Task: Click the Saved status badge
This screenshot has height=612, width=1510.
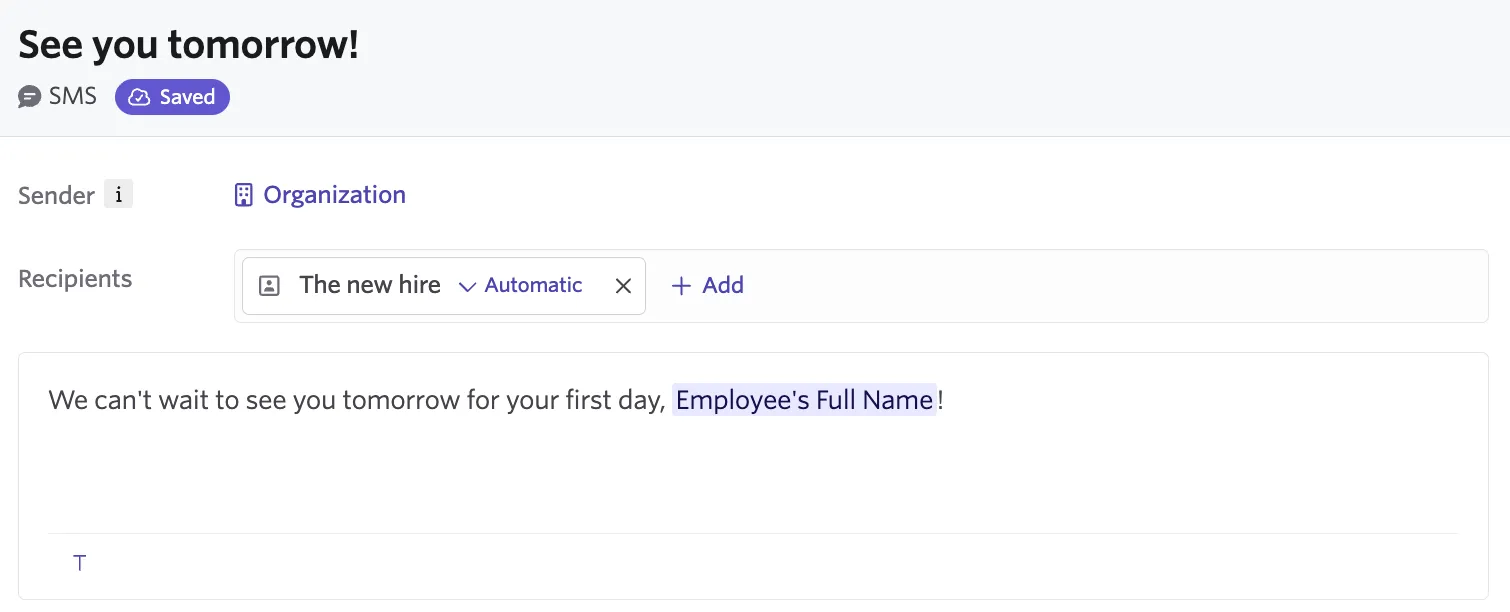Action: click(172, 97)
